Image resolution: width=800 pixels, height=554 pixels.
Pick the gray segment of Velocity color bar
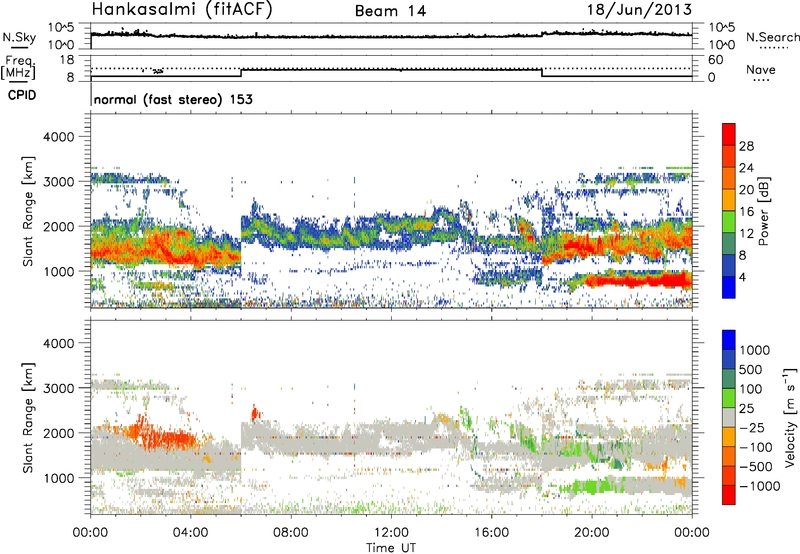(x=729, y=417)
